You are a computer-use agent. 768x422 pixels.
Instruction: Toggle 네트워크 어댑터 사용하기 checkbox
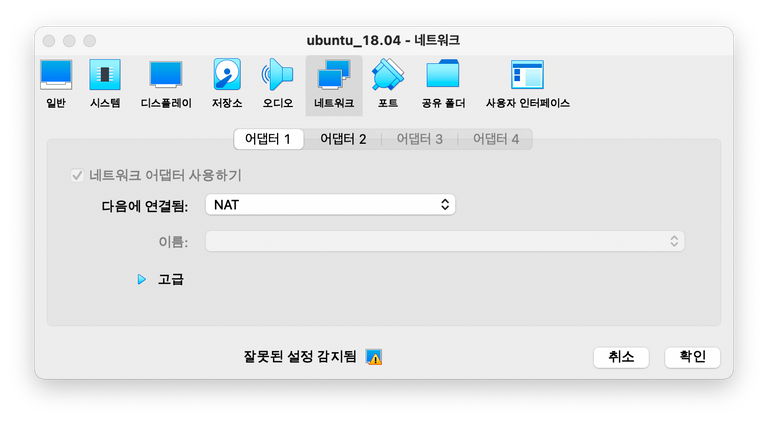coord(77,175)
